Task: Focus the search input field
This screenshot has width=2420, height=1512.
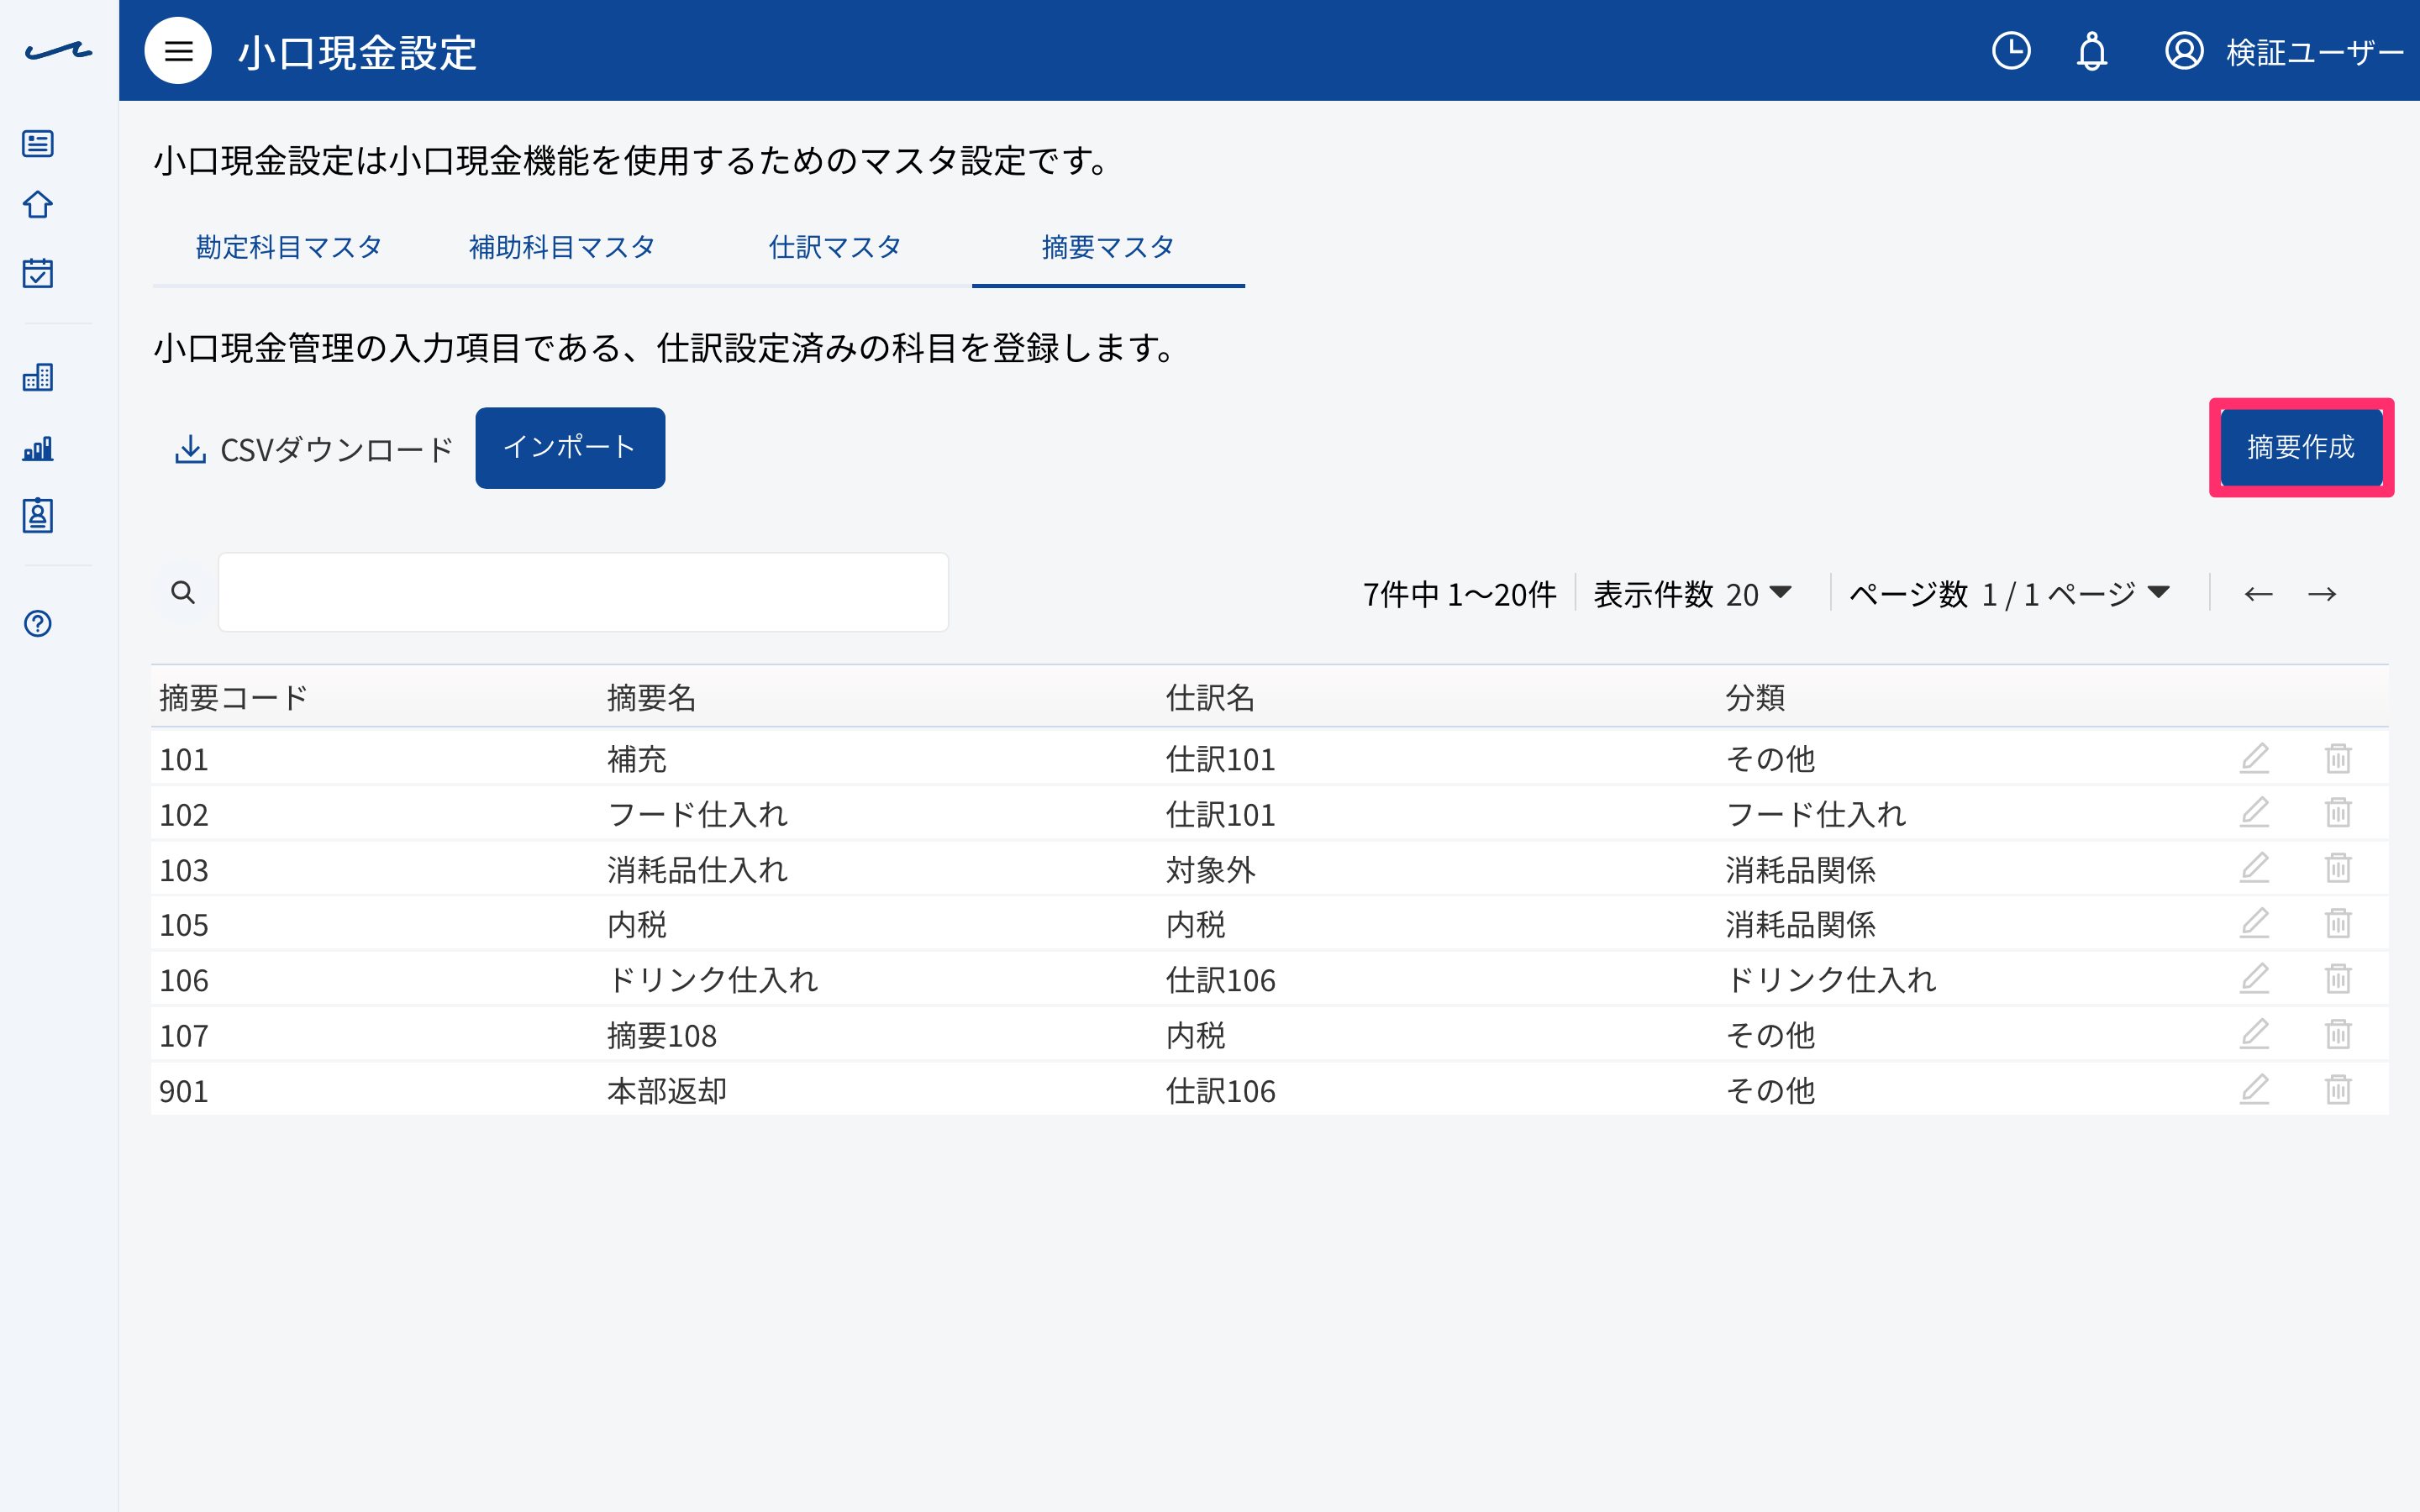Action: pyautogui.click(x=583, y=592)
